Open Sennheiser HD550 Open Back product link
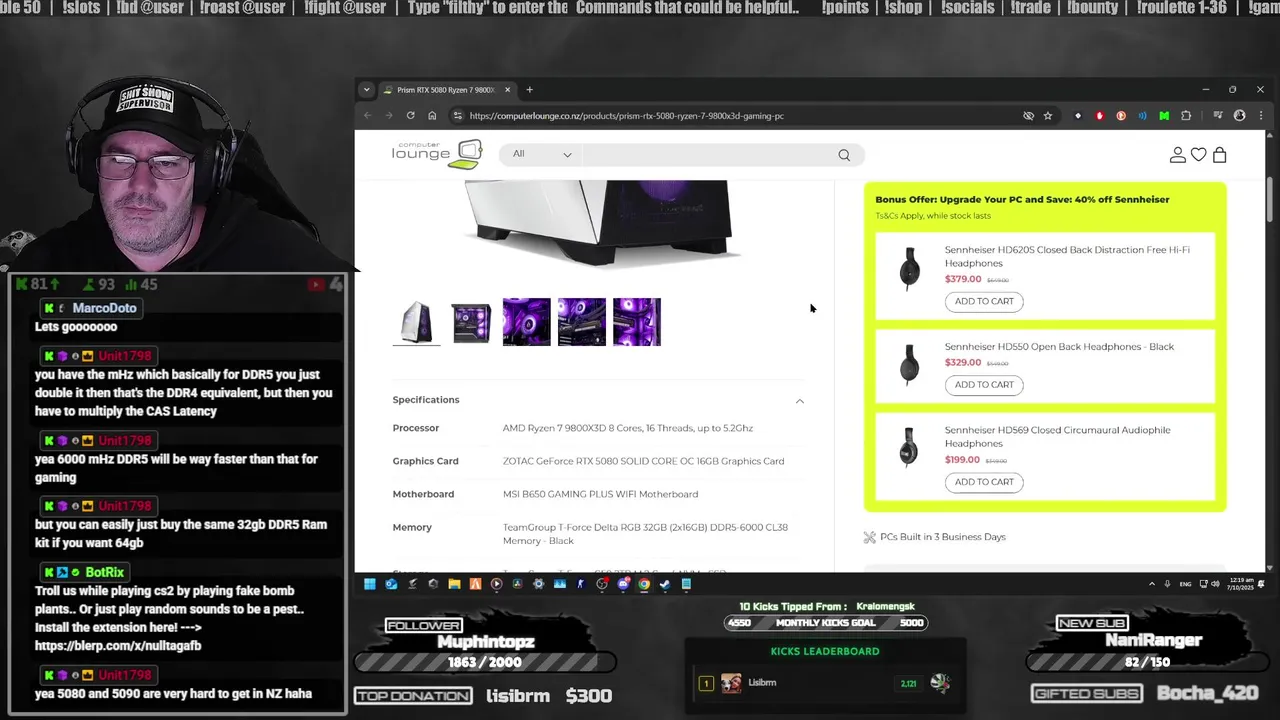Screen dimensions: 1280x720 [x=1059, y=347]
